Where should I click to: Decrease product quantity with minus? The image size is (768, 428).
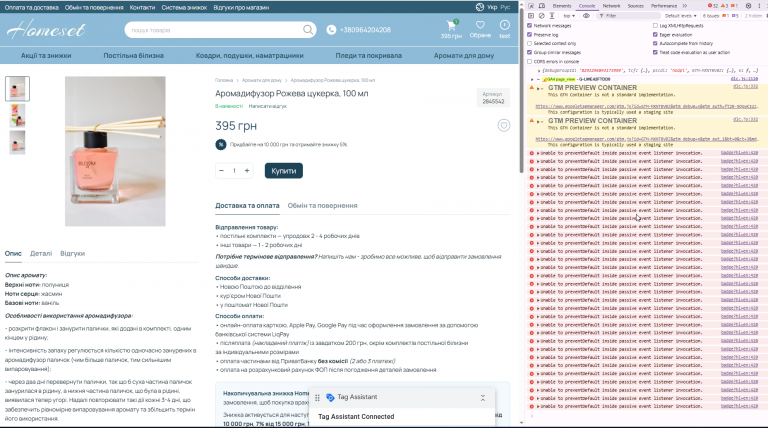tap(221, 170)
